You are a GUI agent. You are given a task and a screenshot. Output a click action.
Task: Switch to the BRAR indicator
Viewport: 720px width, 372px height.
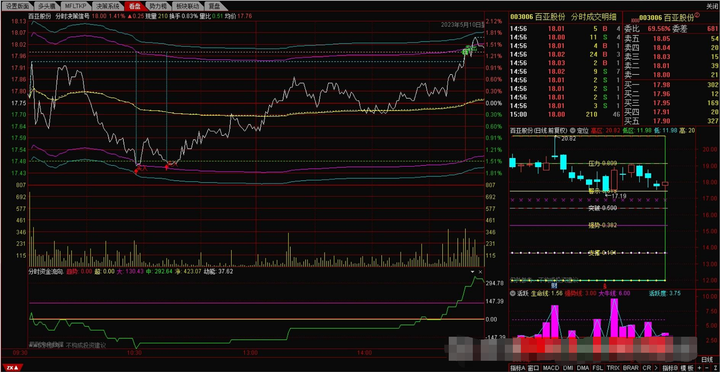[630, 368]
